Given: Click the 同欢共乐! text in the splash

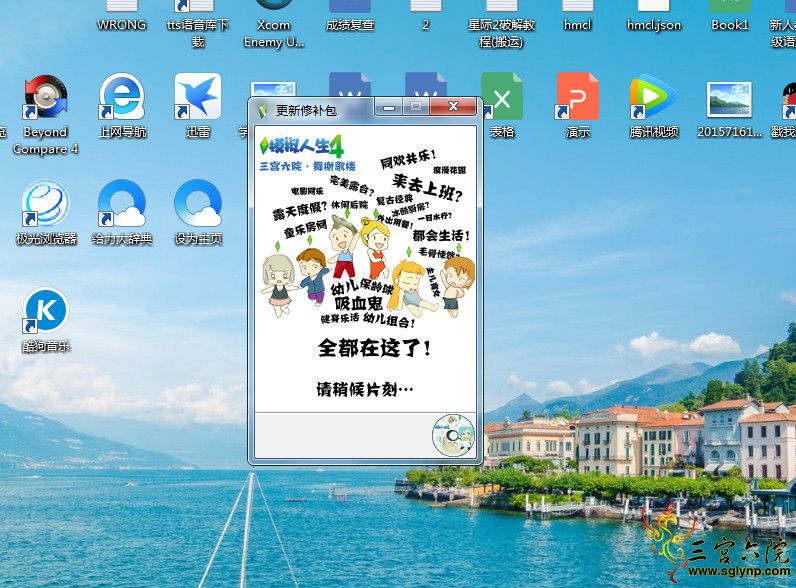Looking at the screenshot, I should [x=408, y=159].
